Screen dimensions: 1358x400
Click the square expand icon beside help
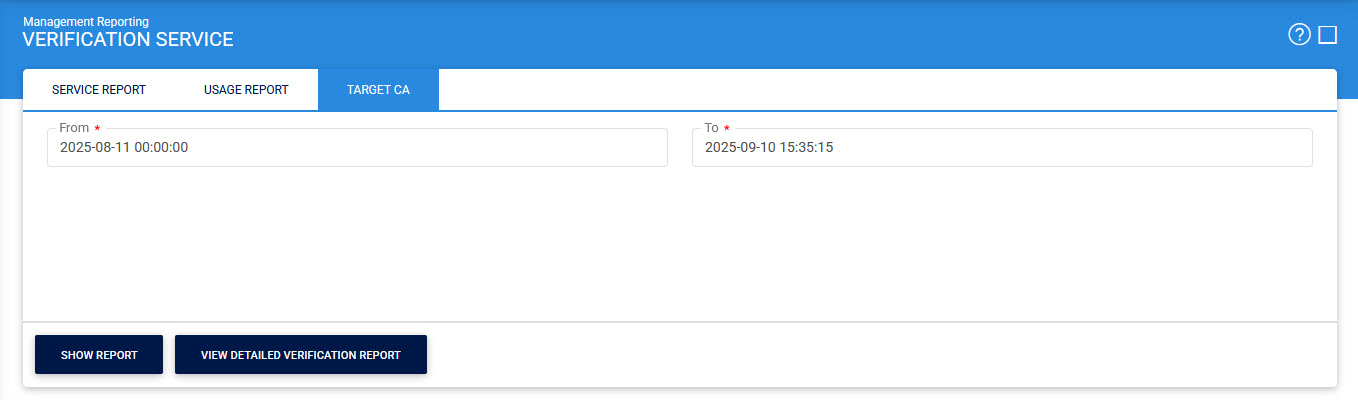click(x=1327, y=35)
